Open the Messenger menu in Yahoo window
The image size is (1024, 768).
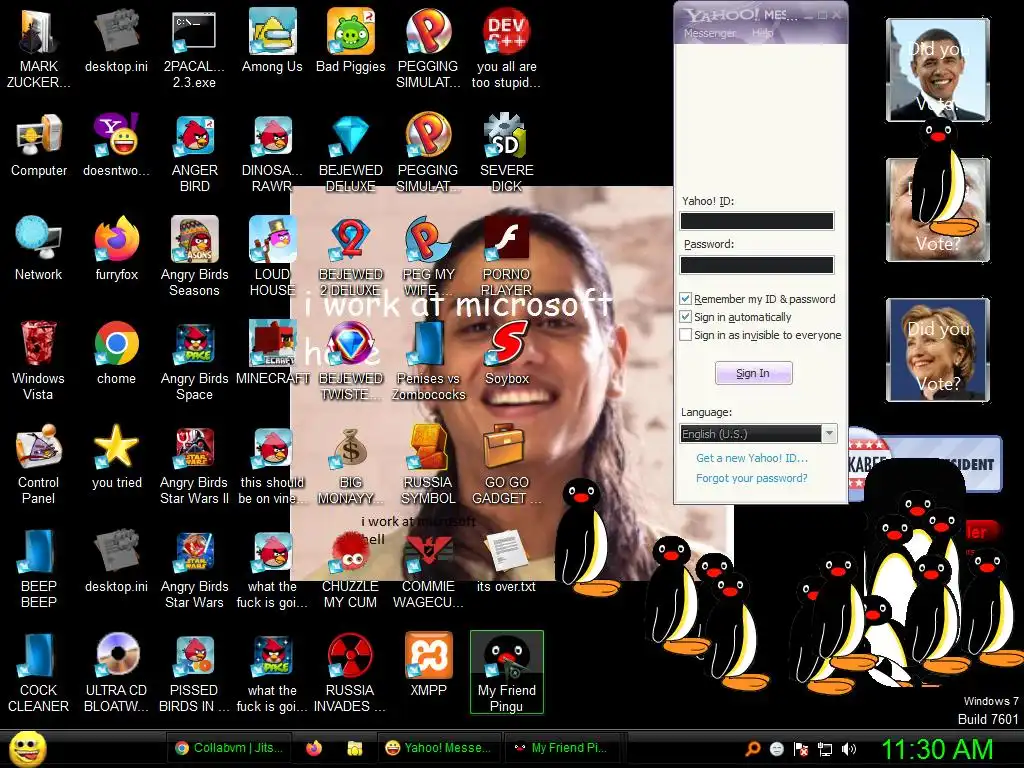coord(709,33)
